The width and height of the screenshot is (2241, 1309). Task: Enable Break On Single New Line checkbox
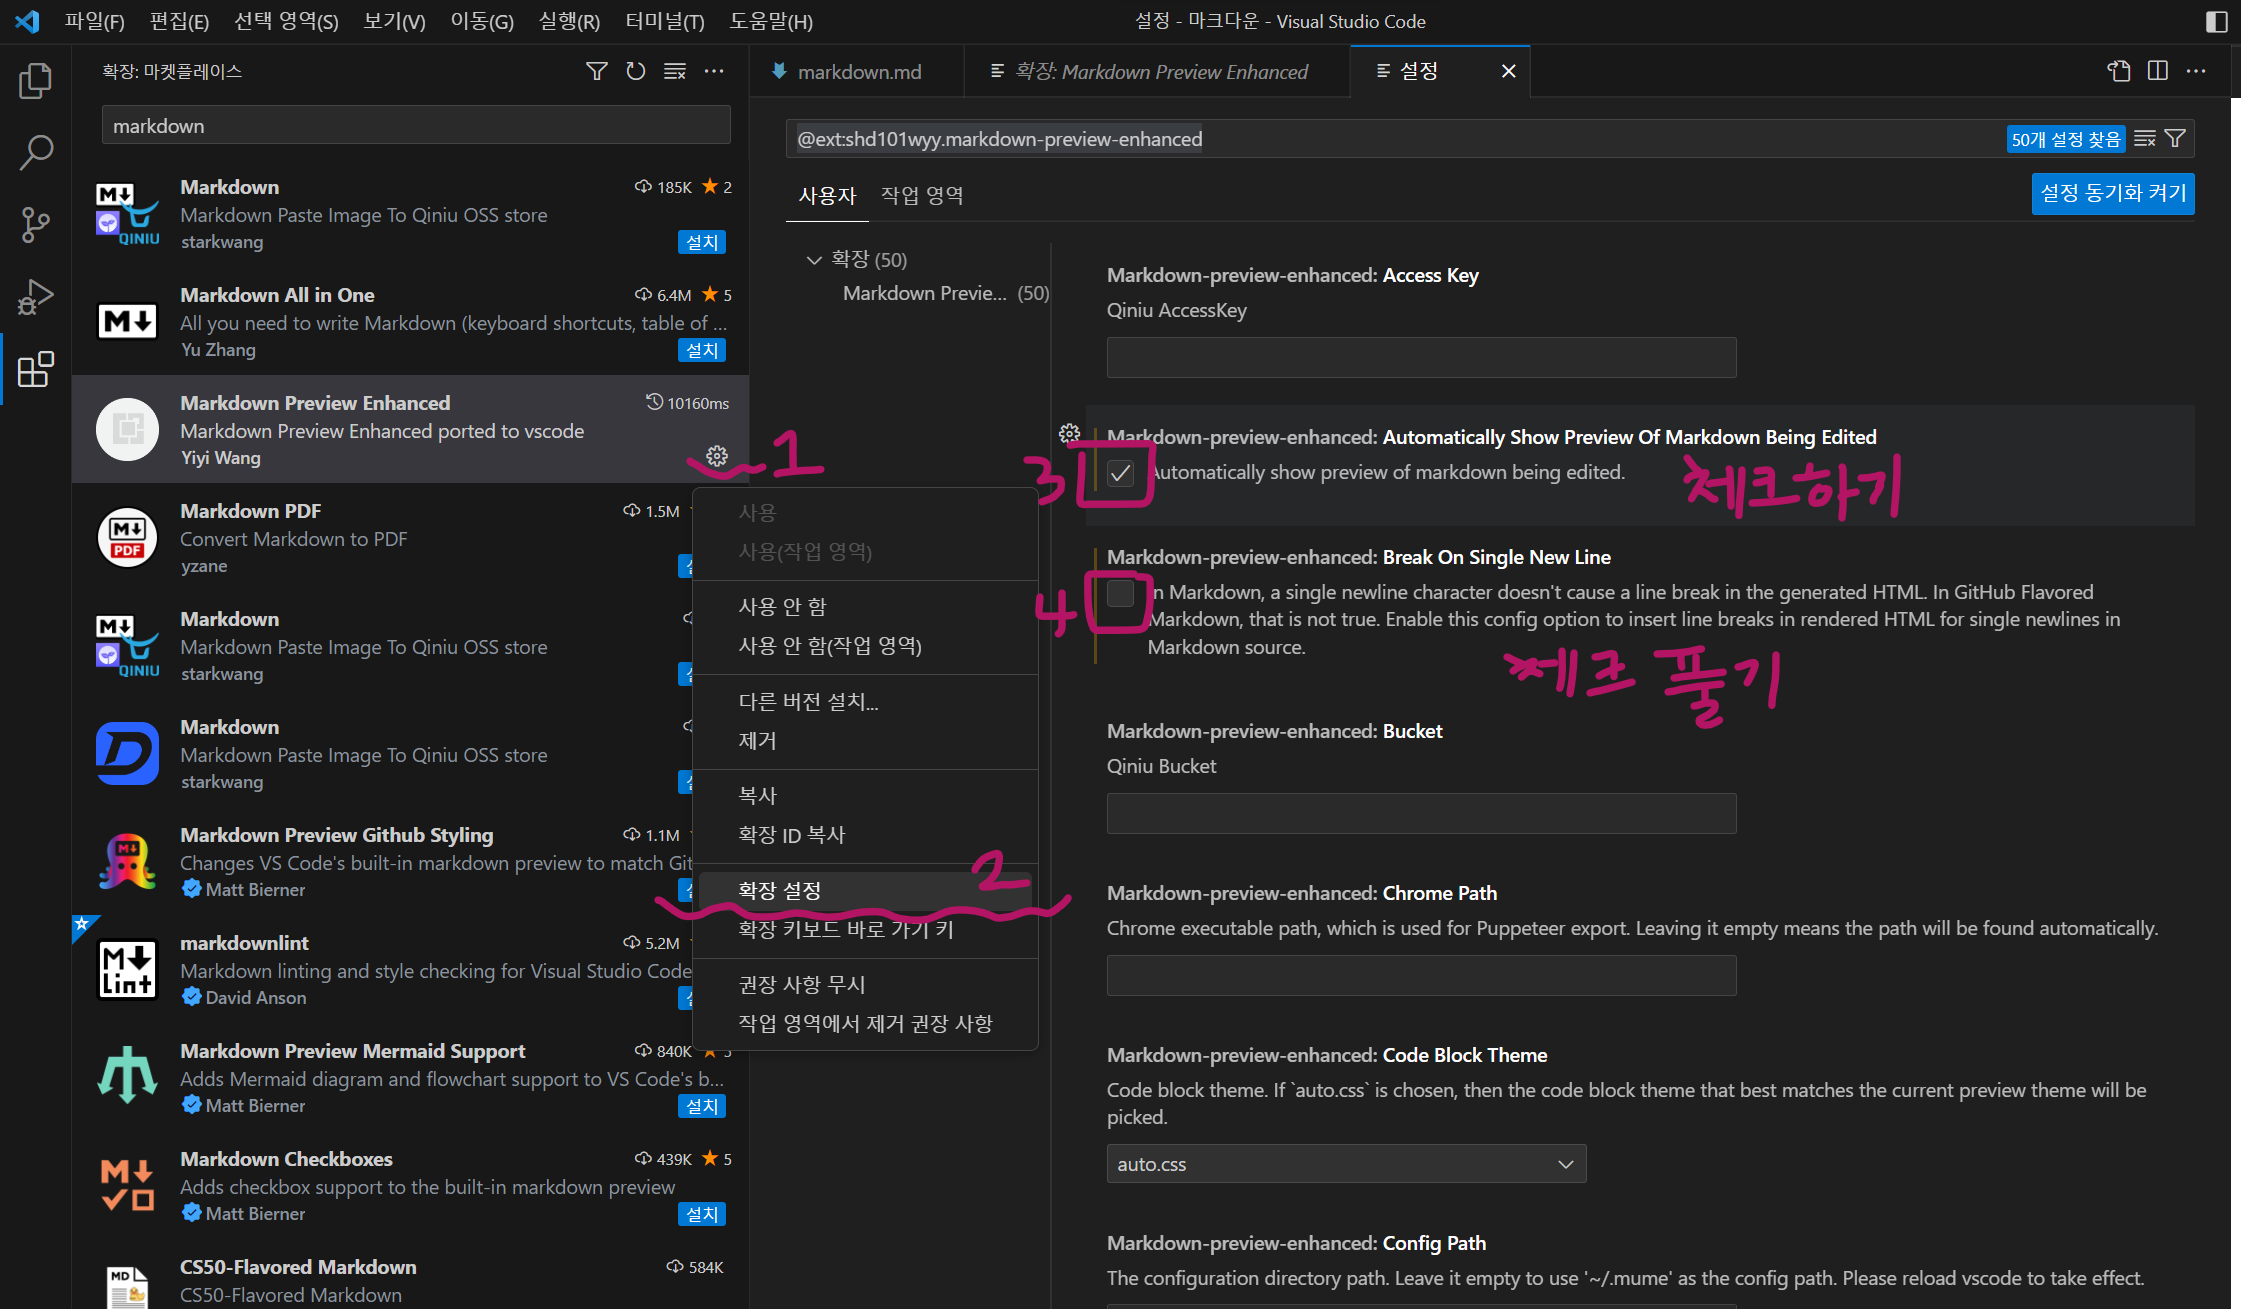pyautogui.click(x=1120, y=594)
